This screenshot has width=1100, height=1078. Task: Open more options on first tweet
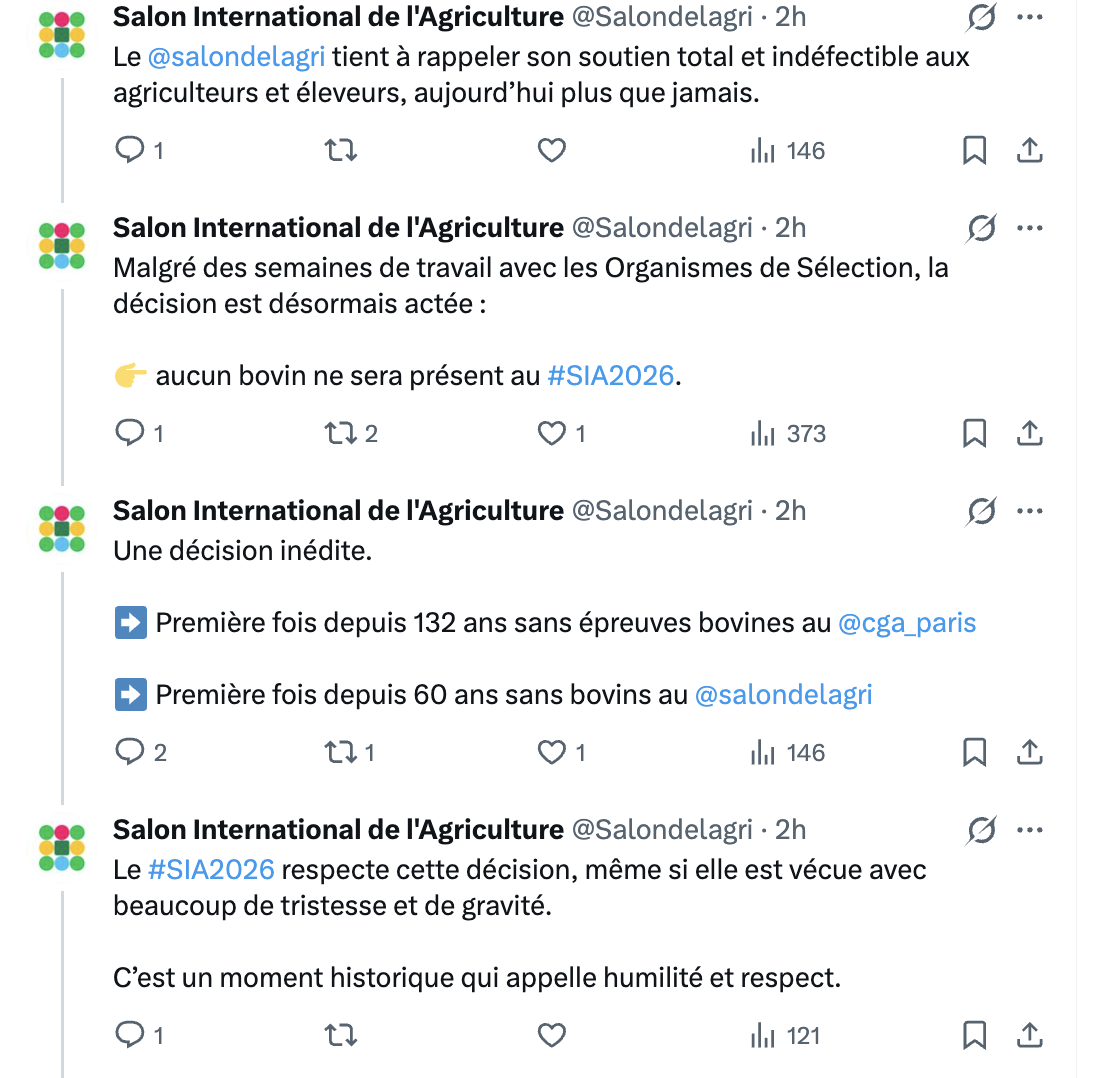coord(1030,17)
